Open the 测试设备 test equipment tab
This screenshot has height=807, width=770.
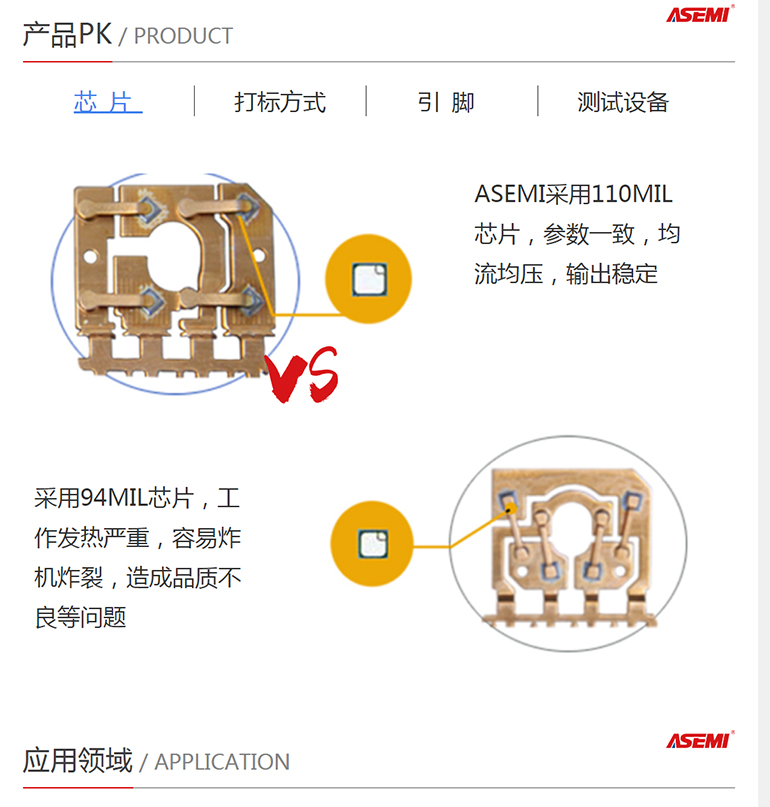tap(623, 102)
